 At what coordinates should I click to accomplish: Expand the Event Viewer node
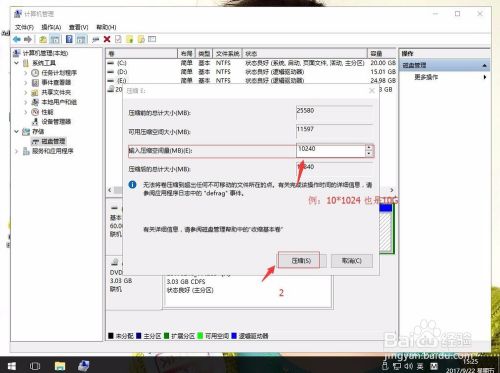point(26,82)
